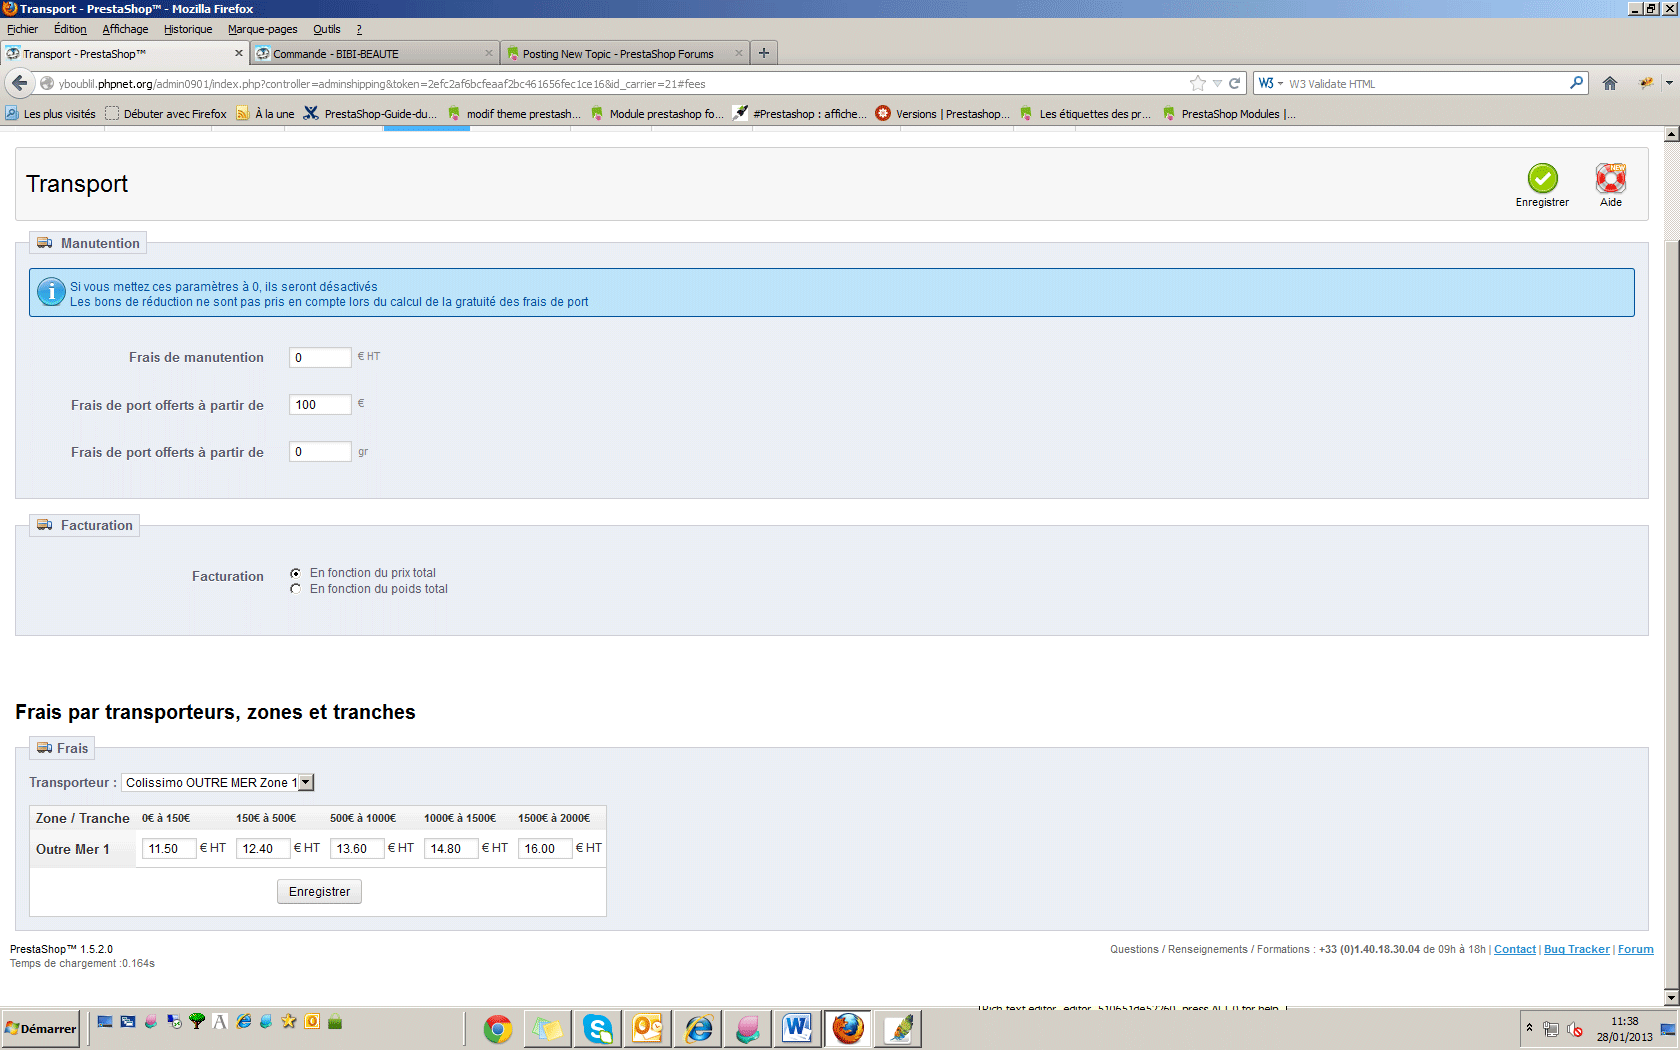Click the green tree quick launch icon
The image size is (1680, 1050).
point(197,1021)
